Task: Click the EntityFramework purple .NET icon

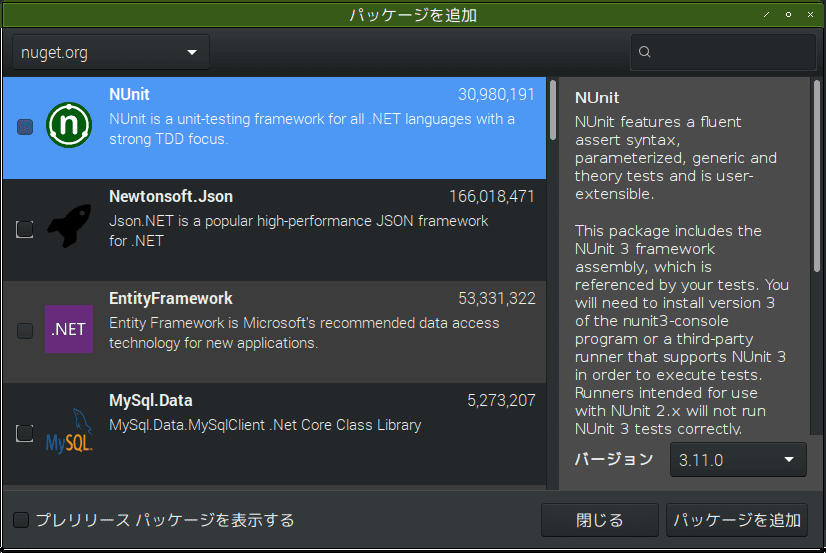Action: coord(69,329)
